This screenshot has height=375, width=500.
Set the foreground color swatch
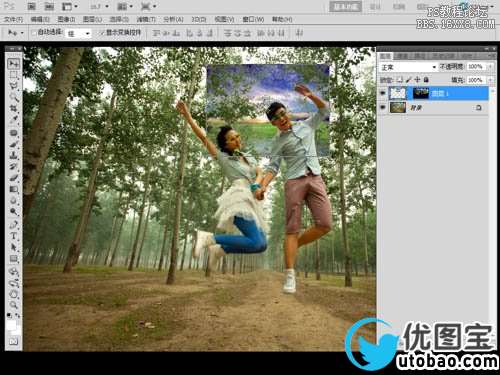pyautogui.click(x=11, y=325)
